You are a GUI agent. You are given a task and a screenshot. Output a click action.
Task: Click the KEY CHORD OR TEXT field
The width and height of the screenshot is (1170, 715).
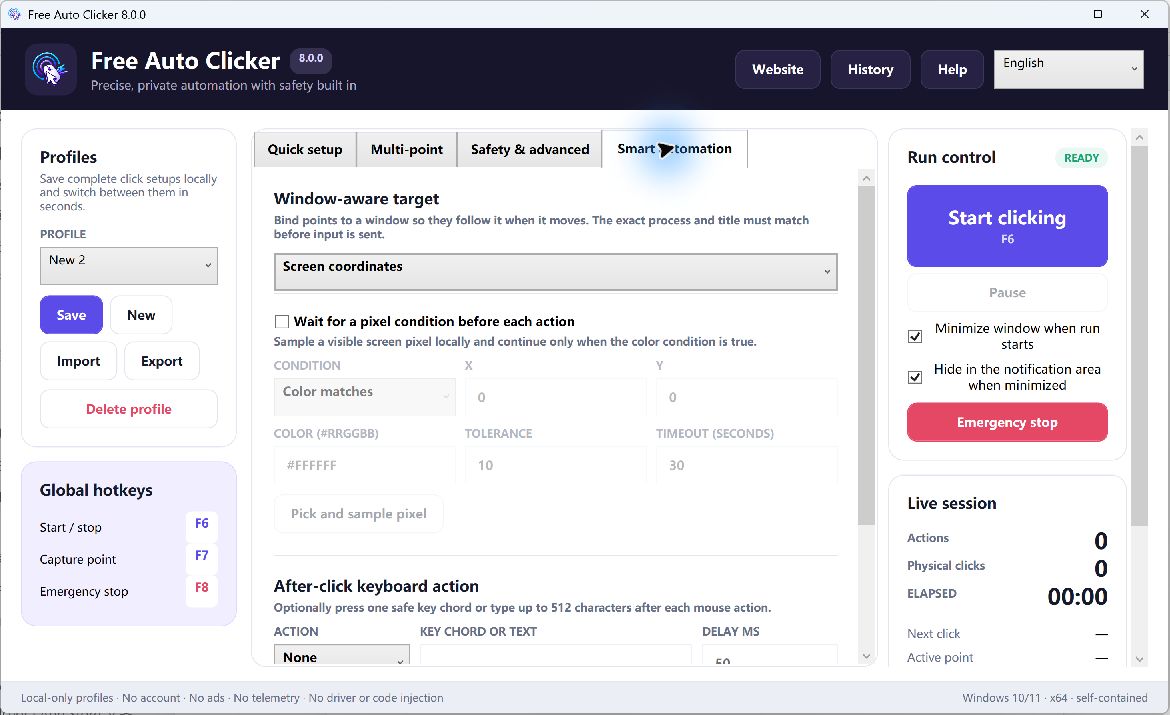point(555,656)
